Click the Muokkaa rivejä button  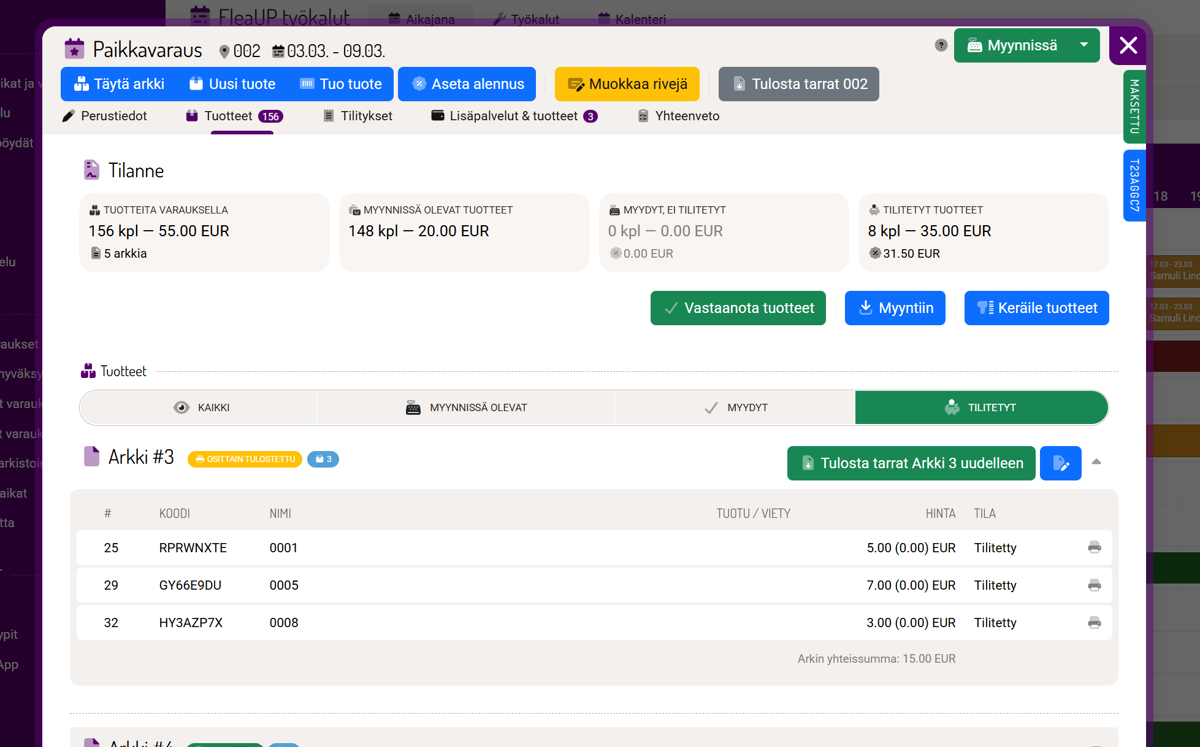[627, 84]
